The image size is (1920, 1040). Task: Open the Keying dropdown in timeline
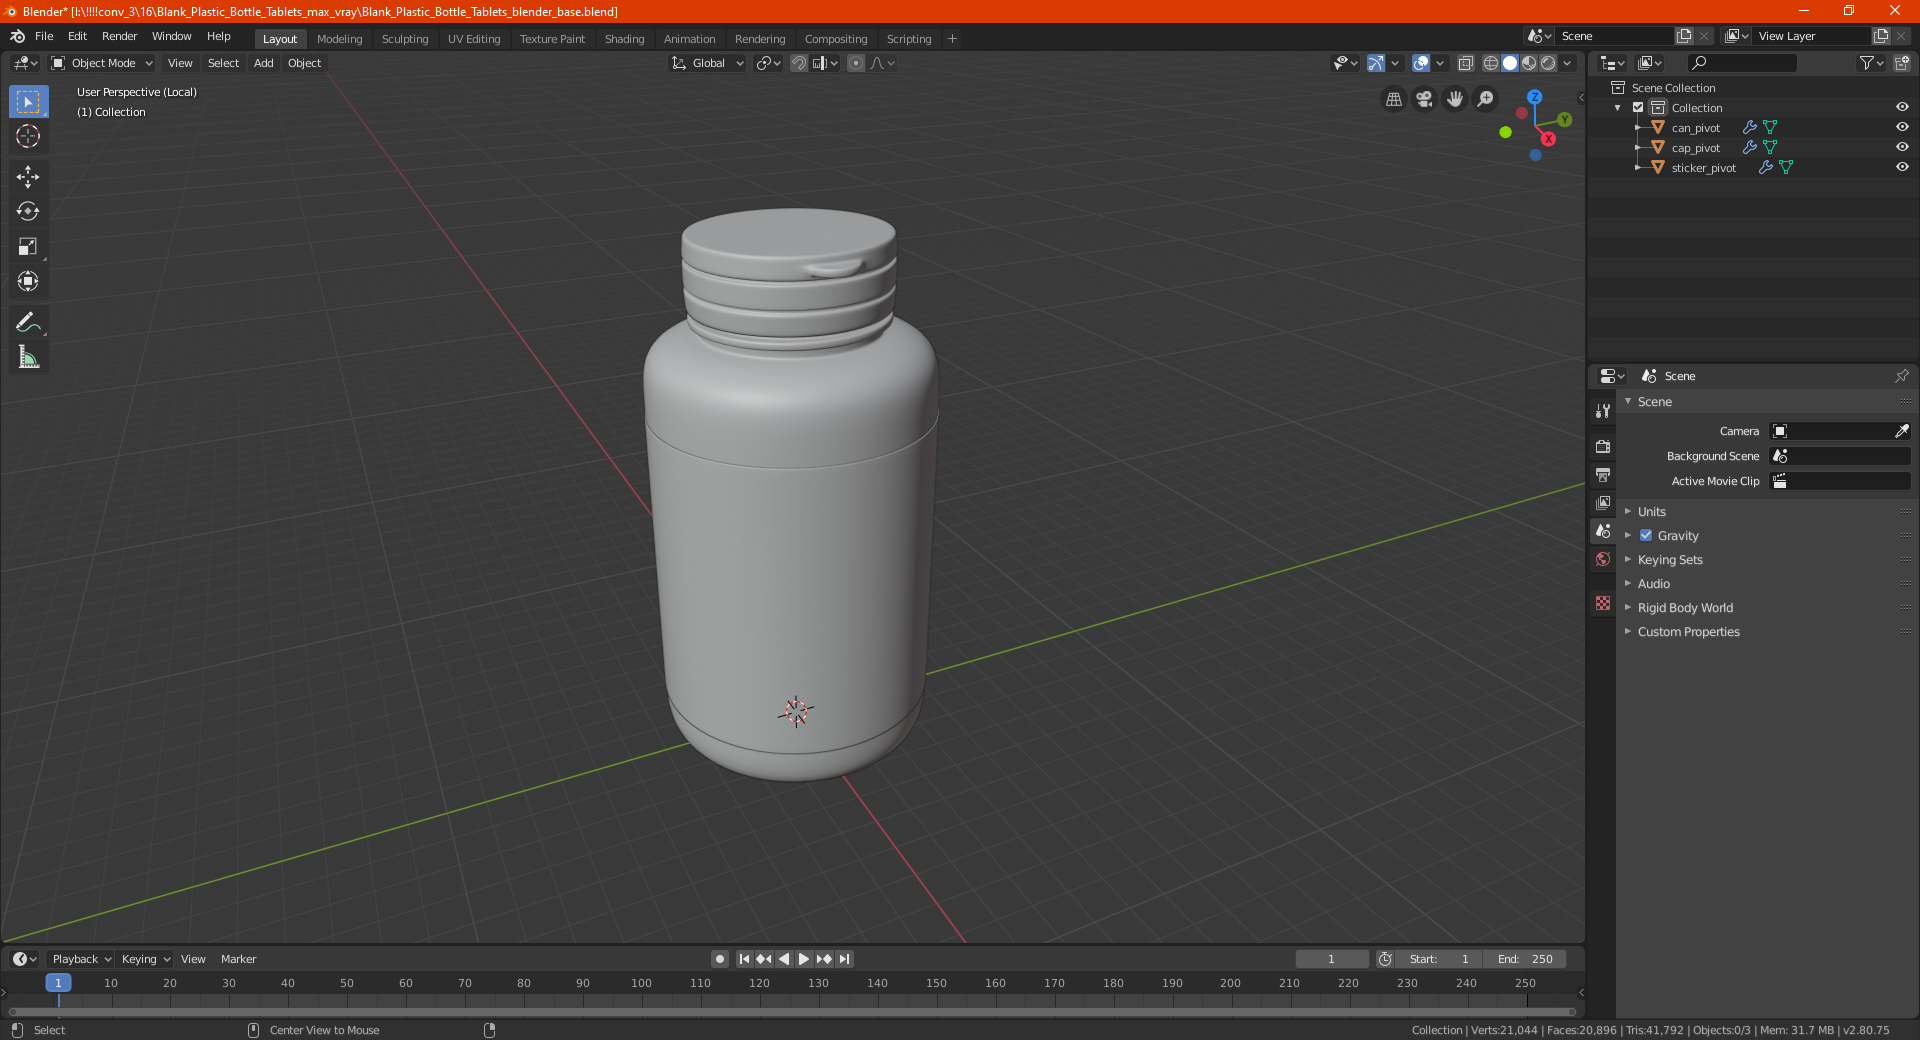[x=145, y=959]
